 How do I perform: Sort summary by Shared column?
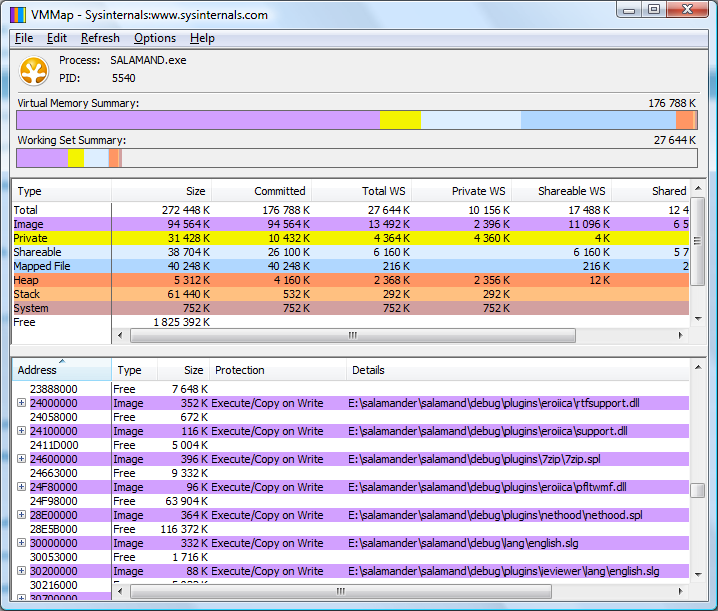tap(651, 191)
